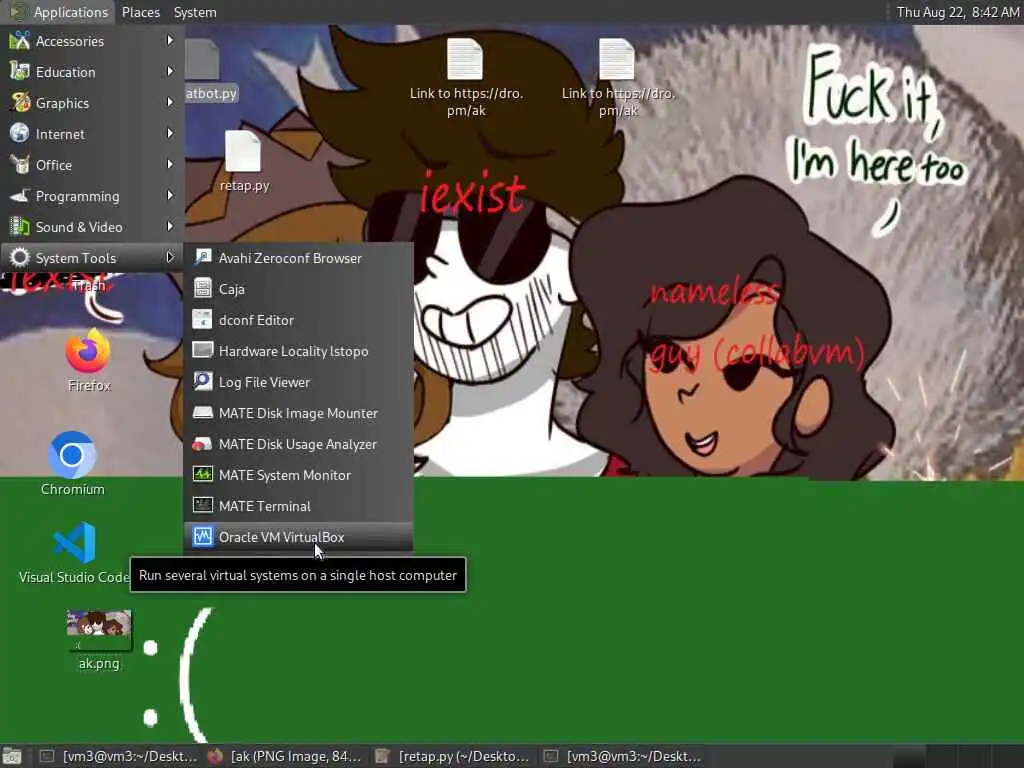The height and width of the screenshot is (768, 1024).
Task: Click the System Tools gear icon
Action: (x=20, y=257)
